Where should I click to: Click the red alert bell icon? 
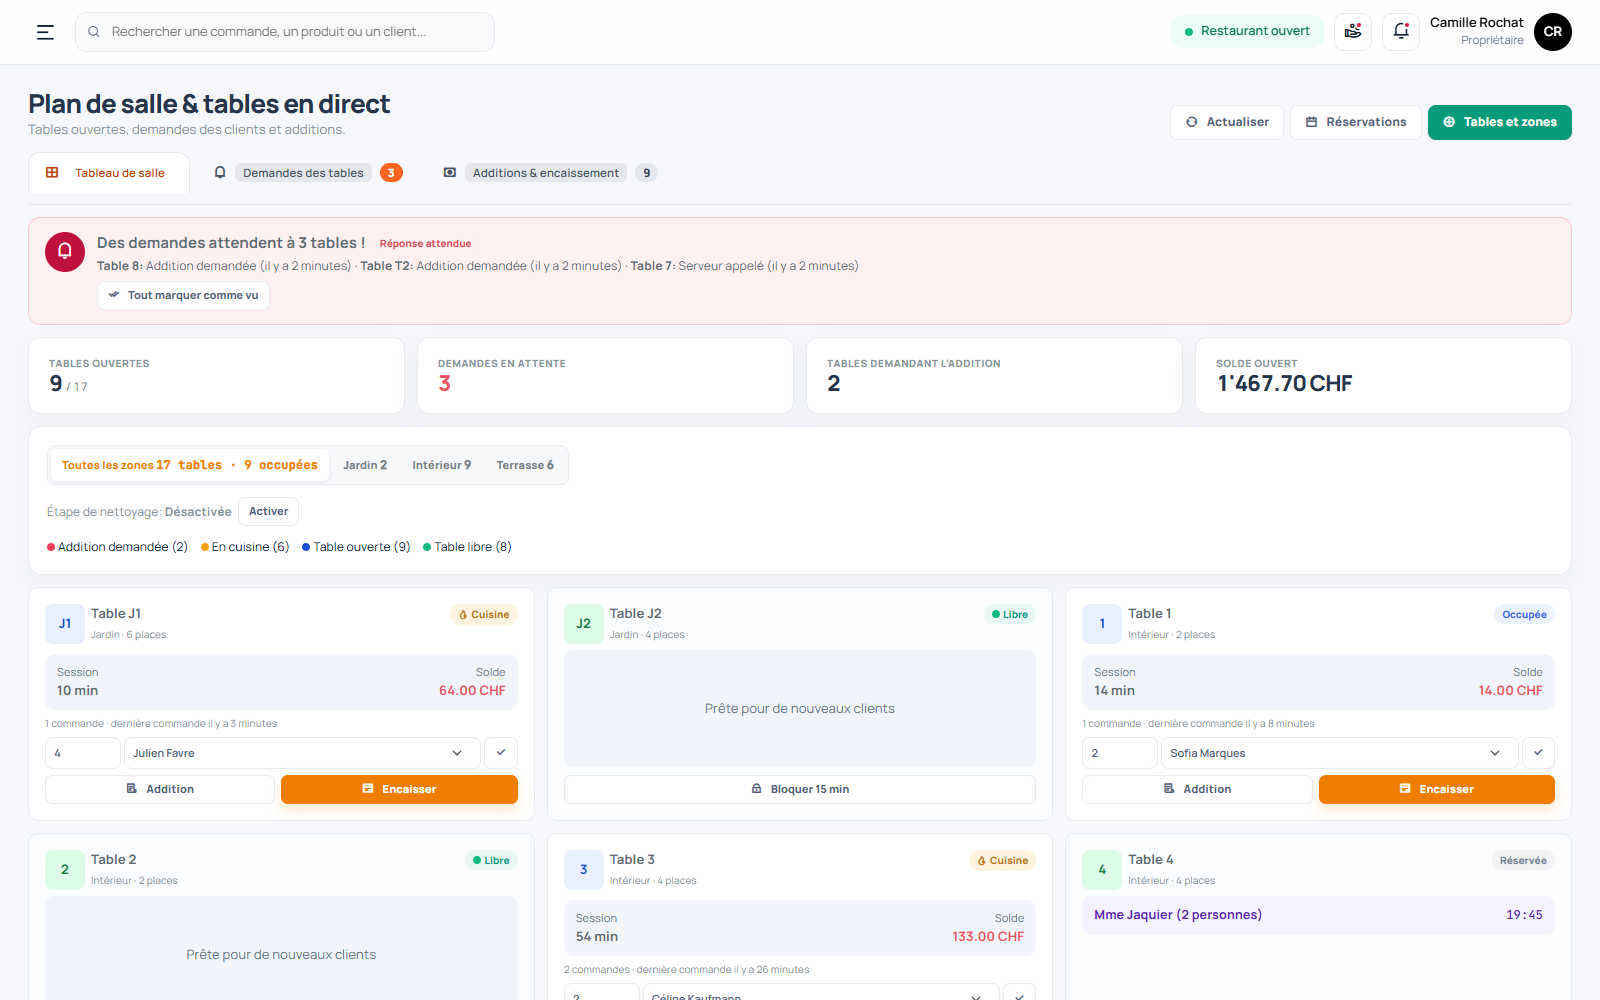65,251
